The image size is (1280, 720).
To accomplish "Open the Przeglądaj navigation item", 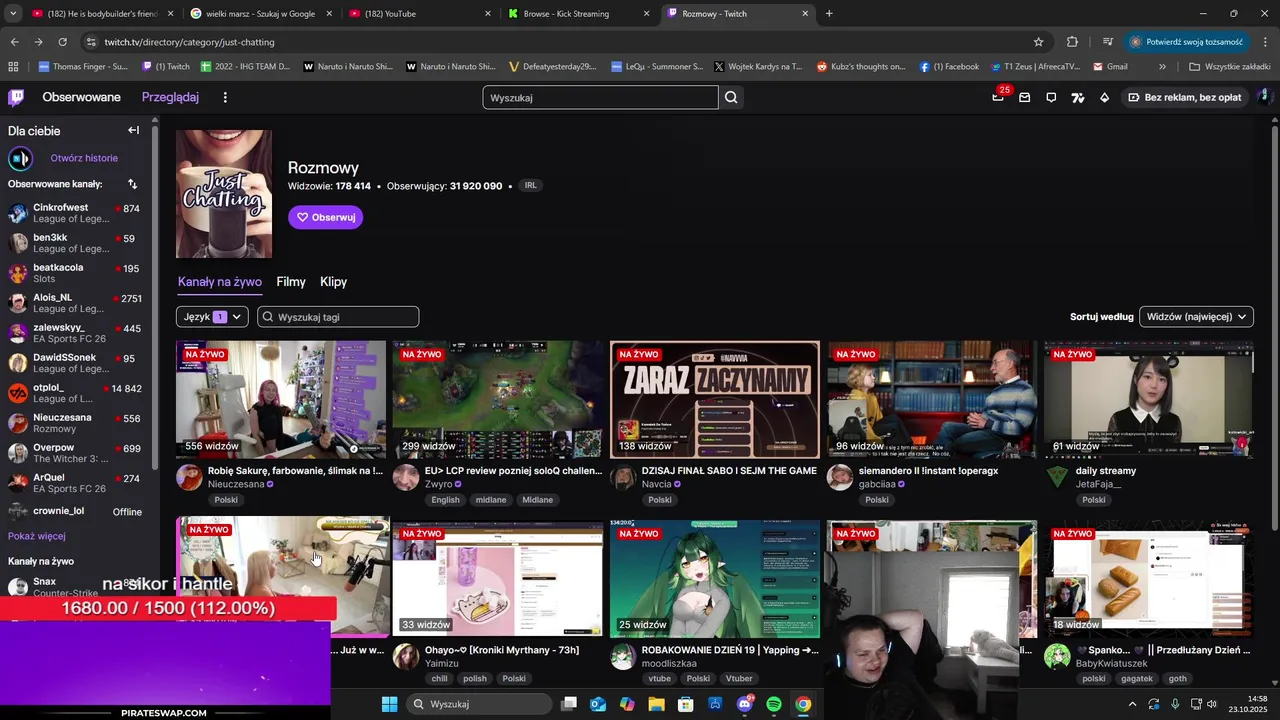I will 170,97.
